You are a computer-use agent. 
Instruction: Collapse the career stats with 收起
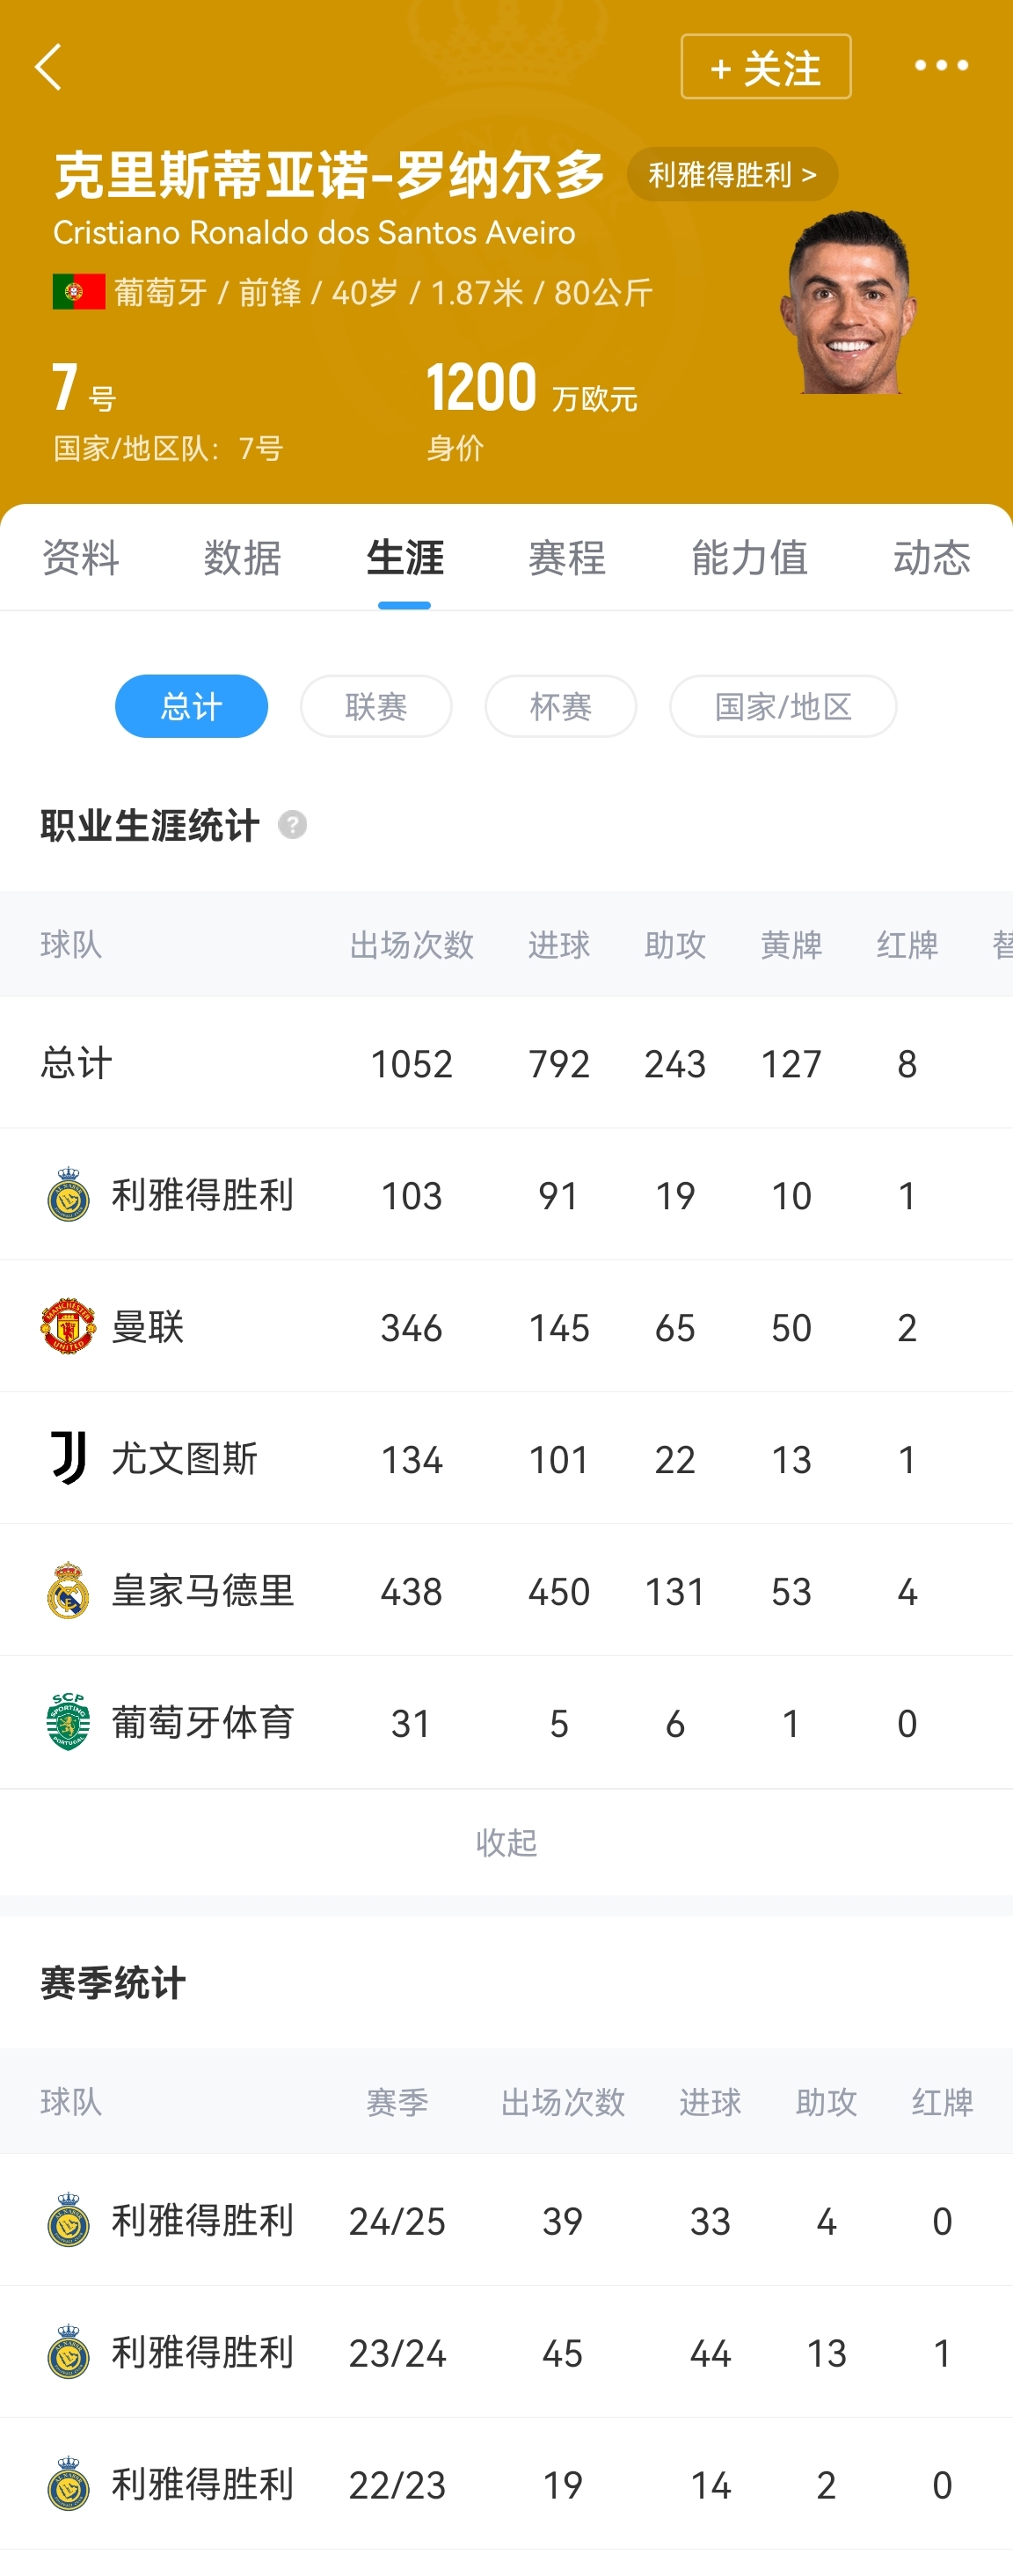[506, 1842]
